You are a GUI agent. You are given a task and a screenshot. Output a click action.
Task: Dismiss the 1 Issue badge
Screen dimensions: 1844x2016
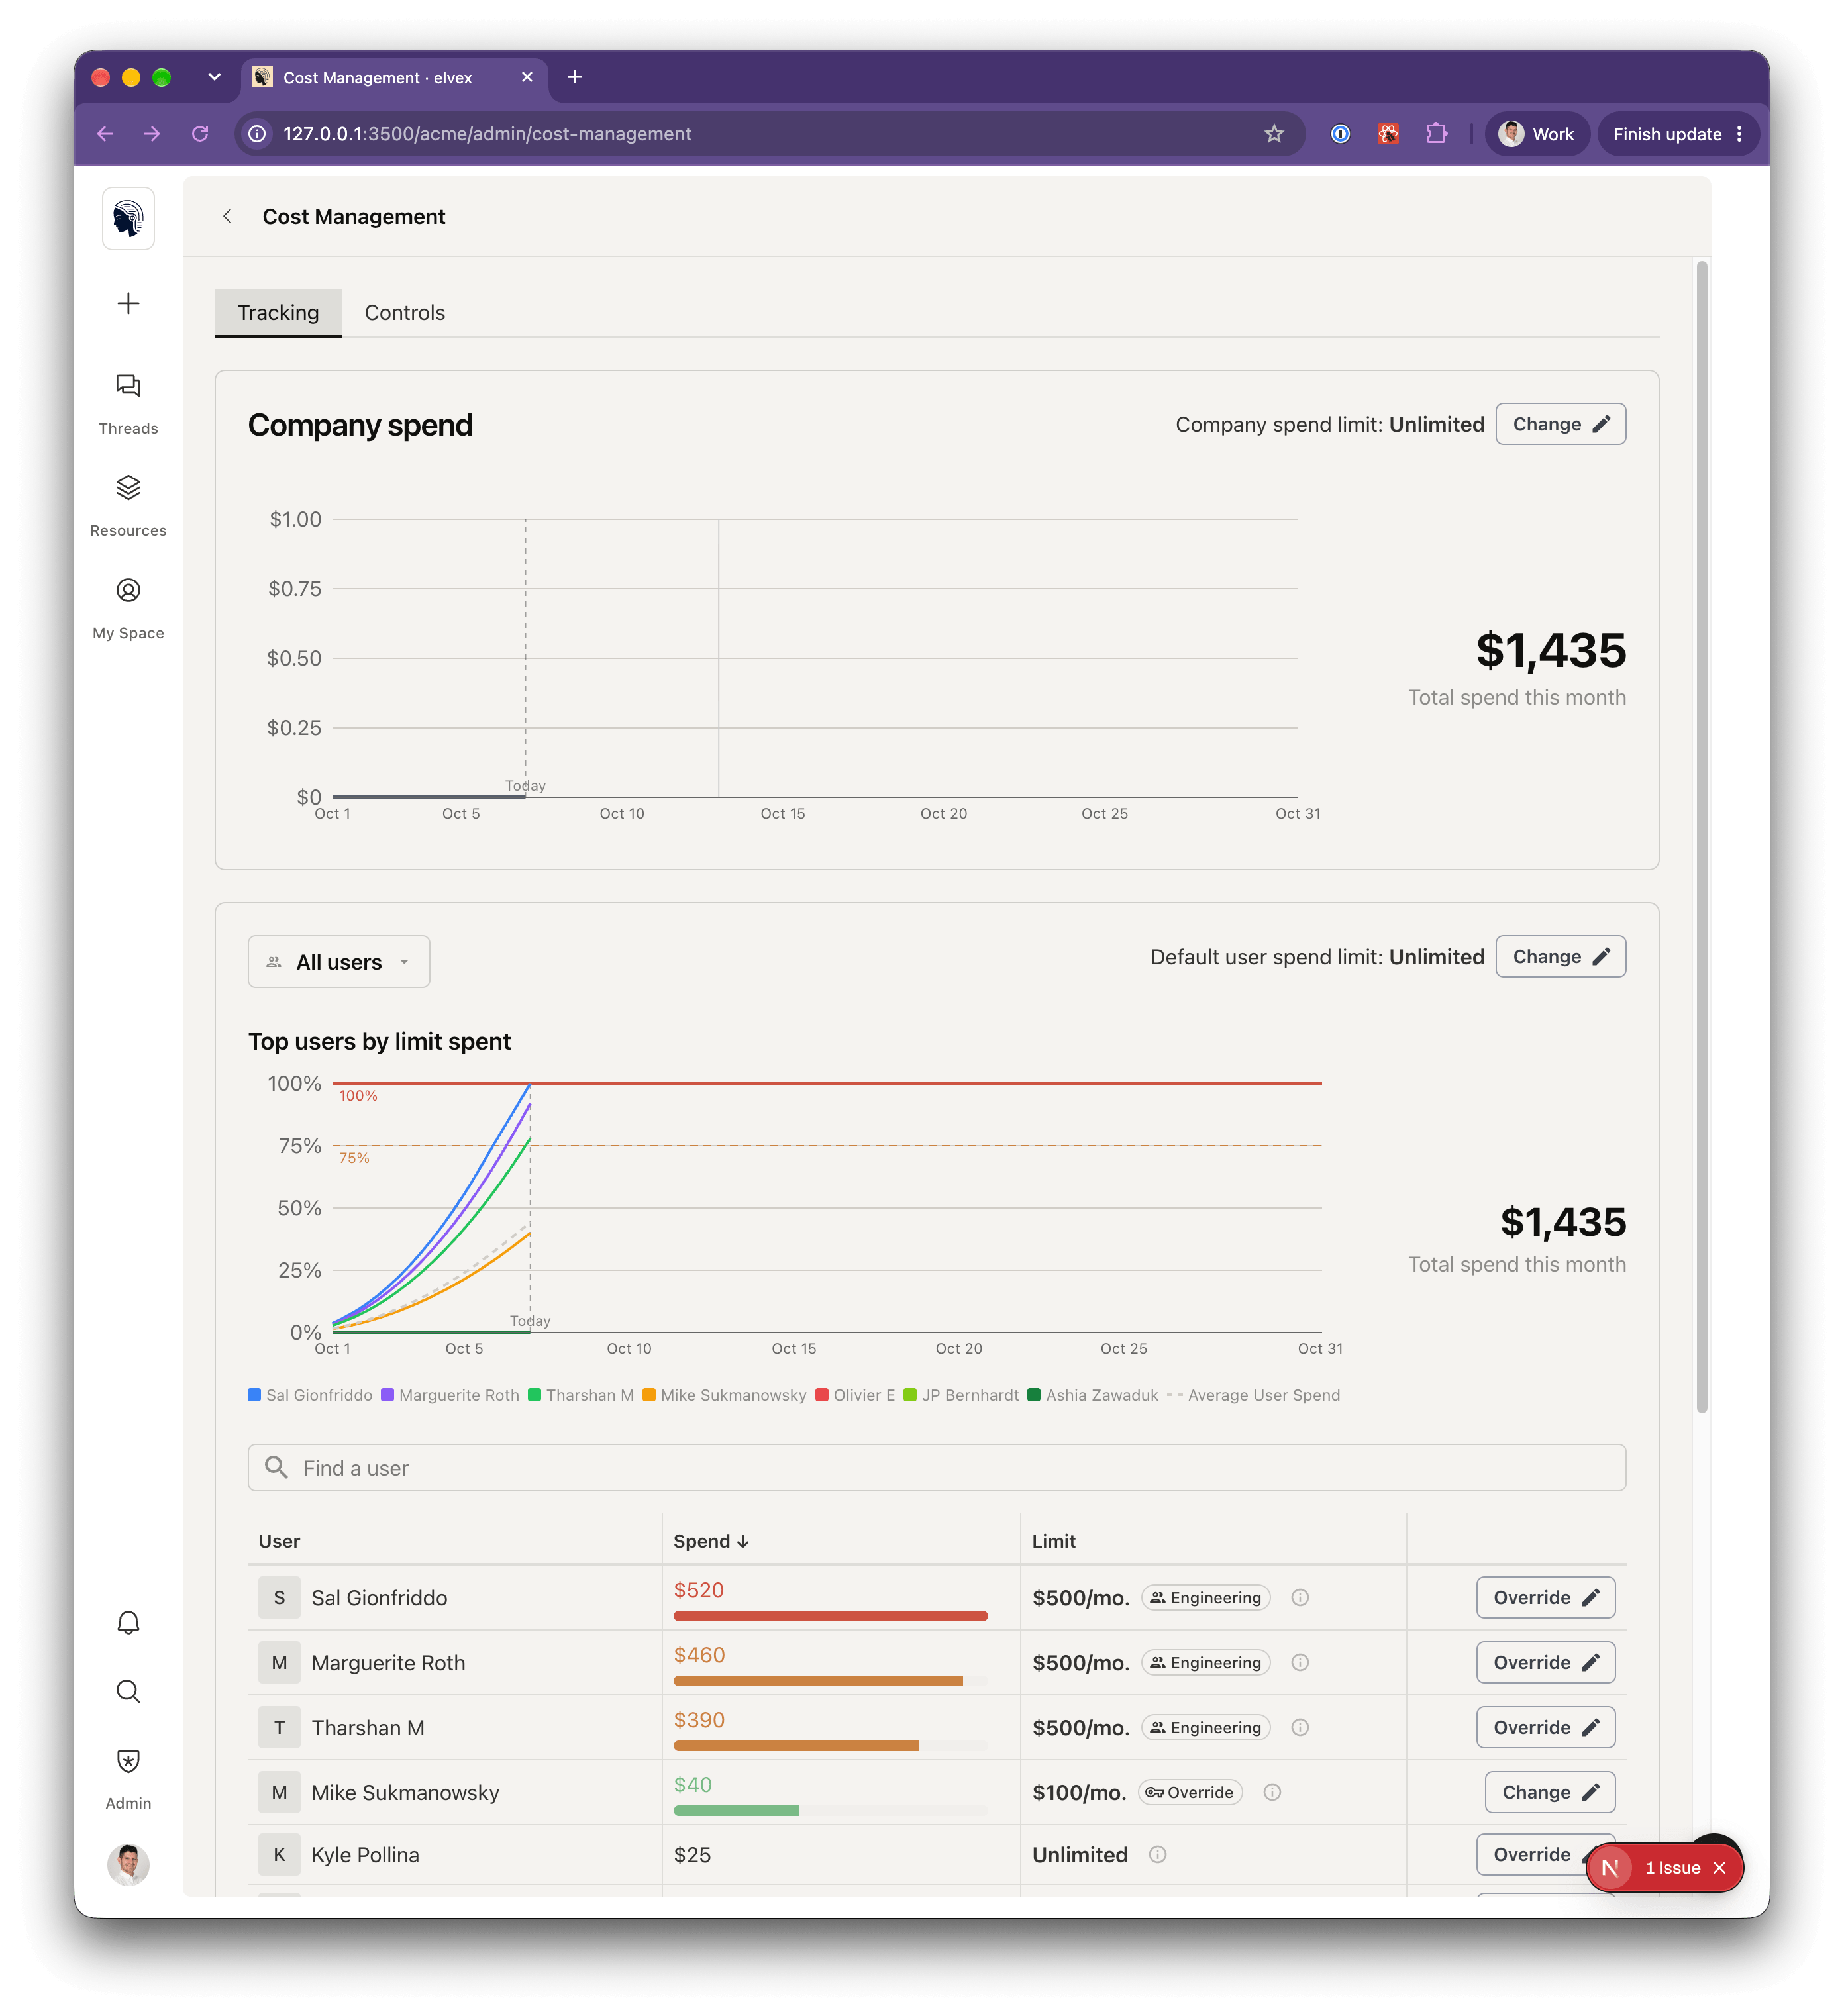pyautogui.click(x=1720, y=1867)
